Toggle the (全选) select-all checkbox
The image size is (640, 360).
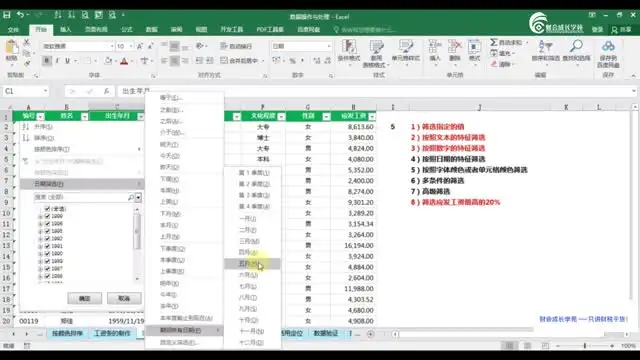(x=47, y=209)
